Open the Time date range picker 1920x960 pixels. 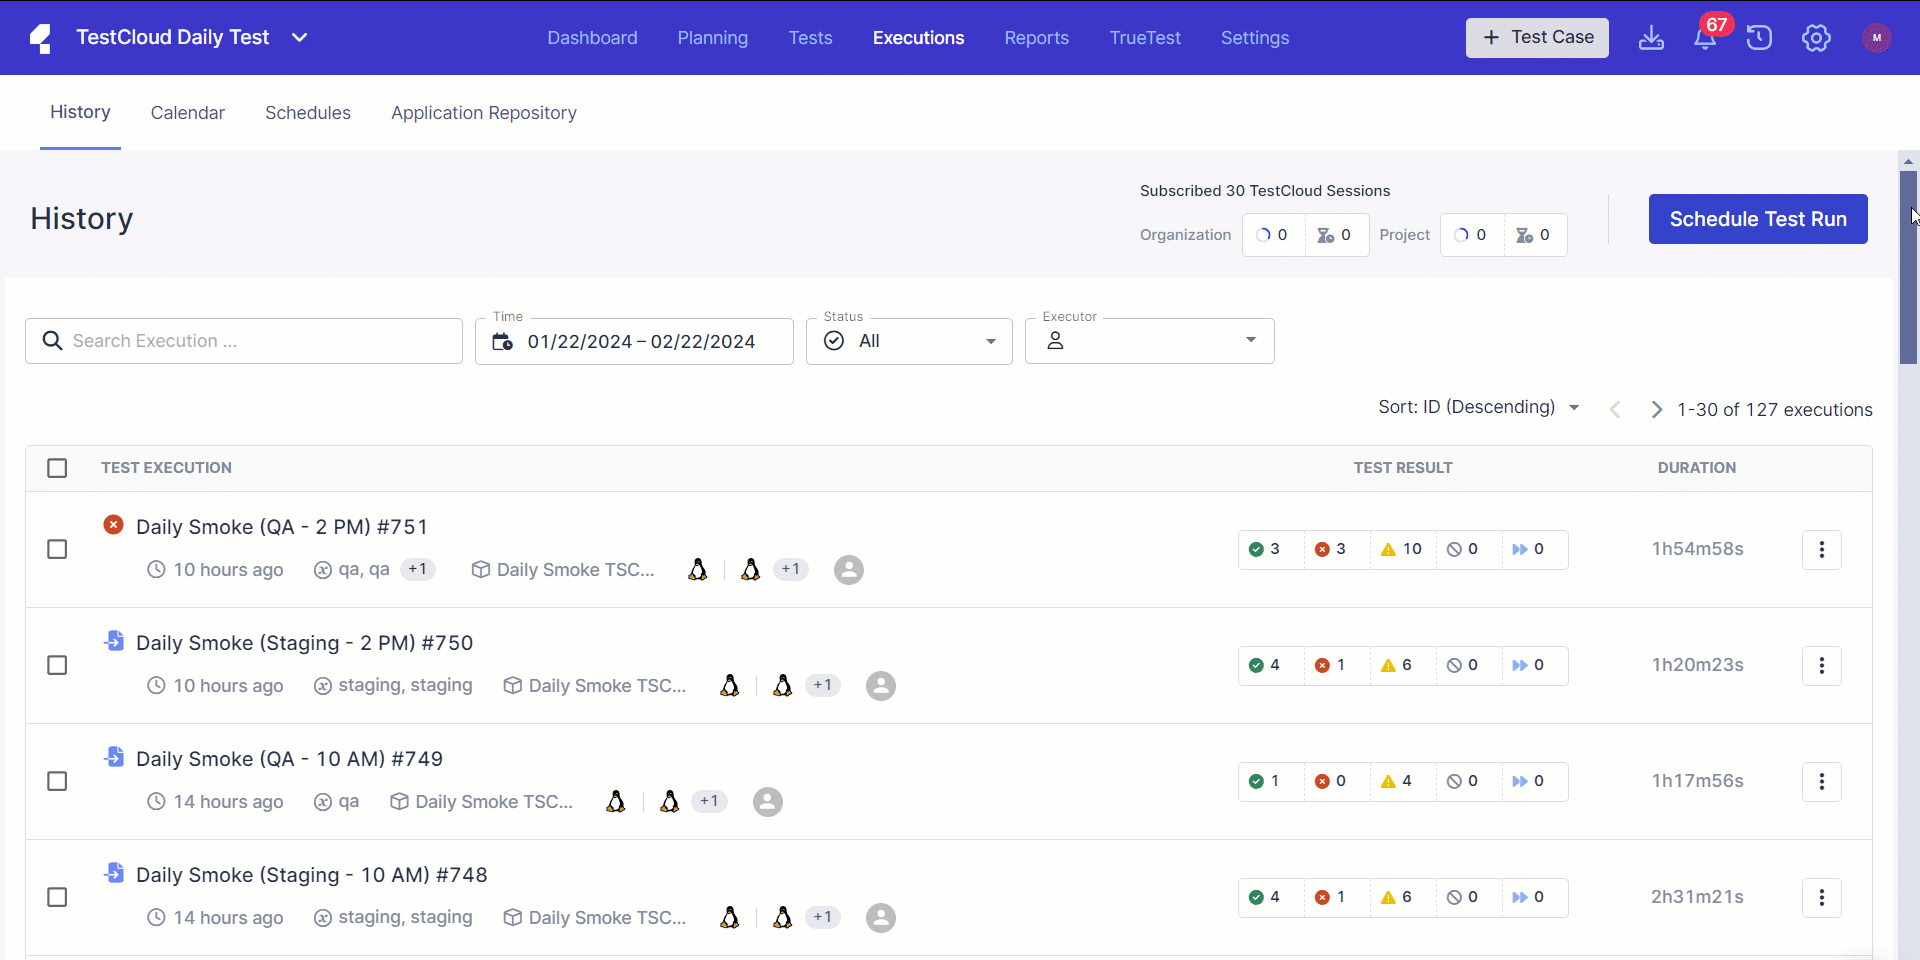[634, 341]
